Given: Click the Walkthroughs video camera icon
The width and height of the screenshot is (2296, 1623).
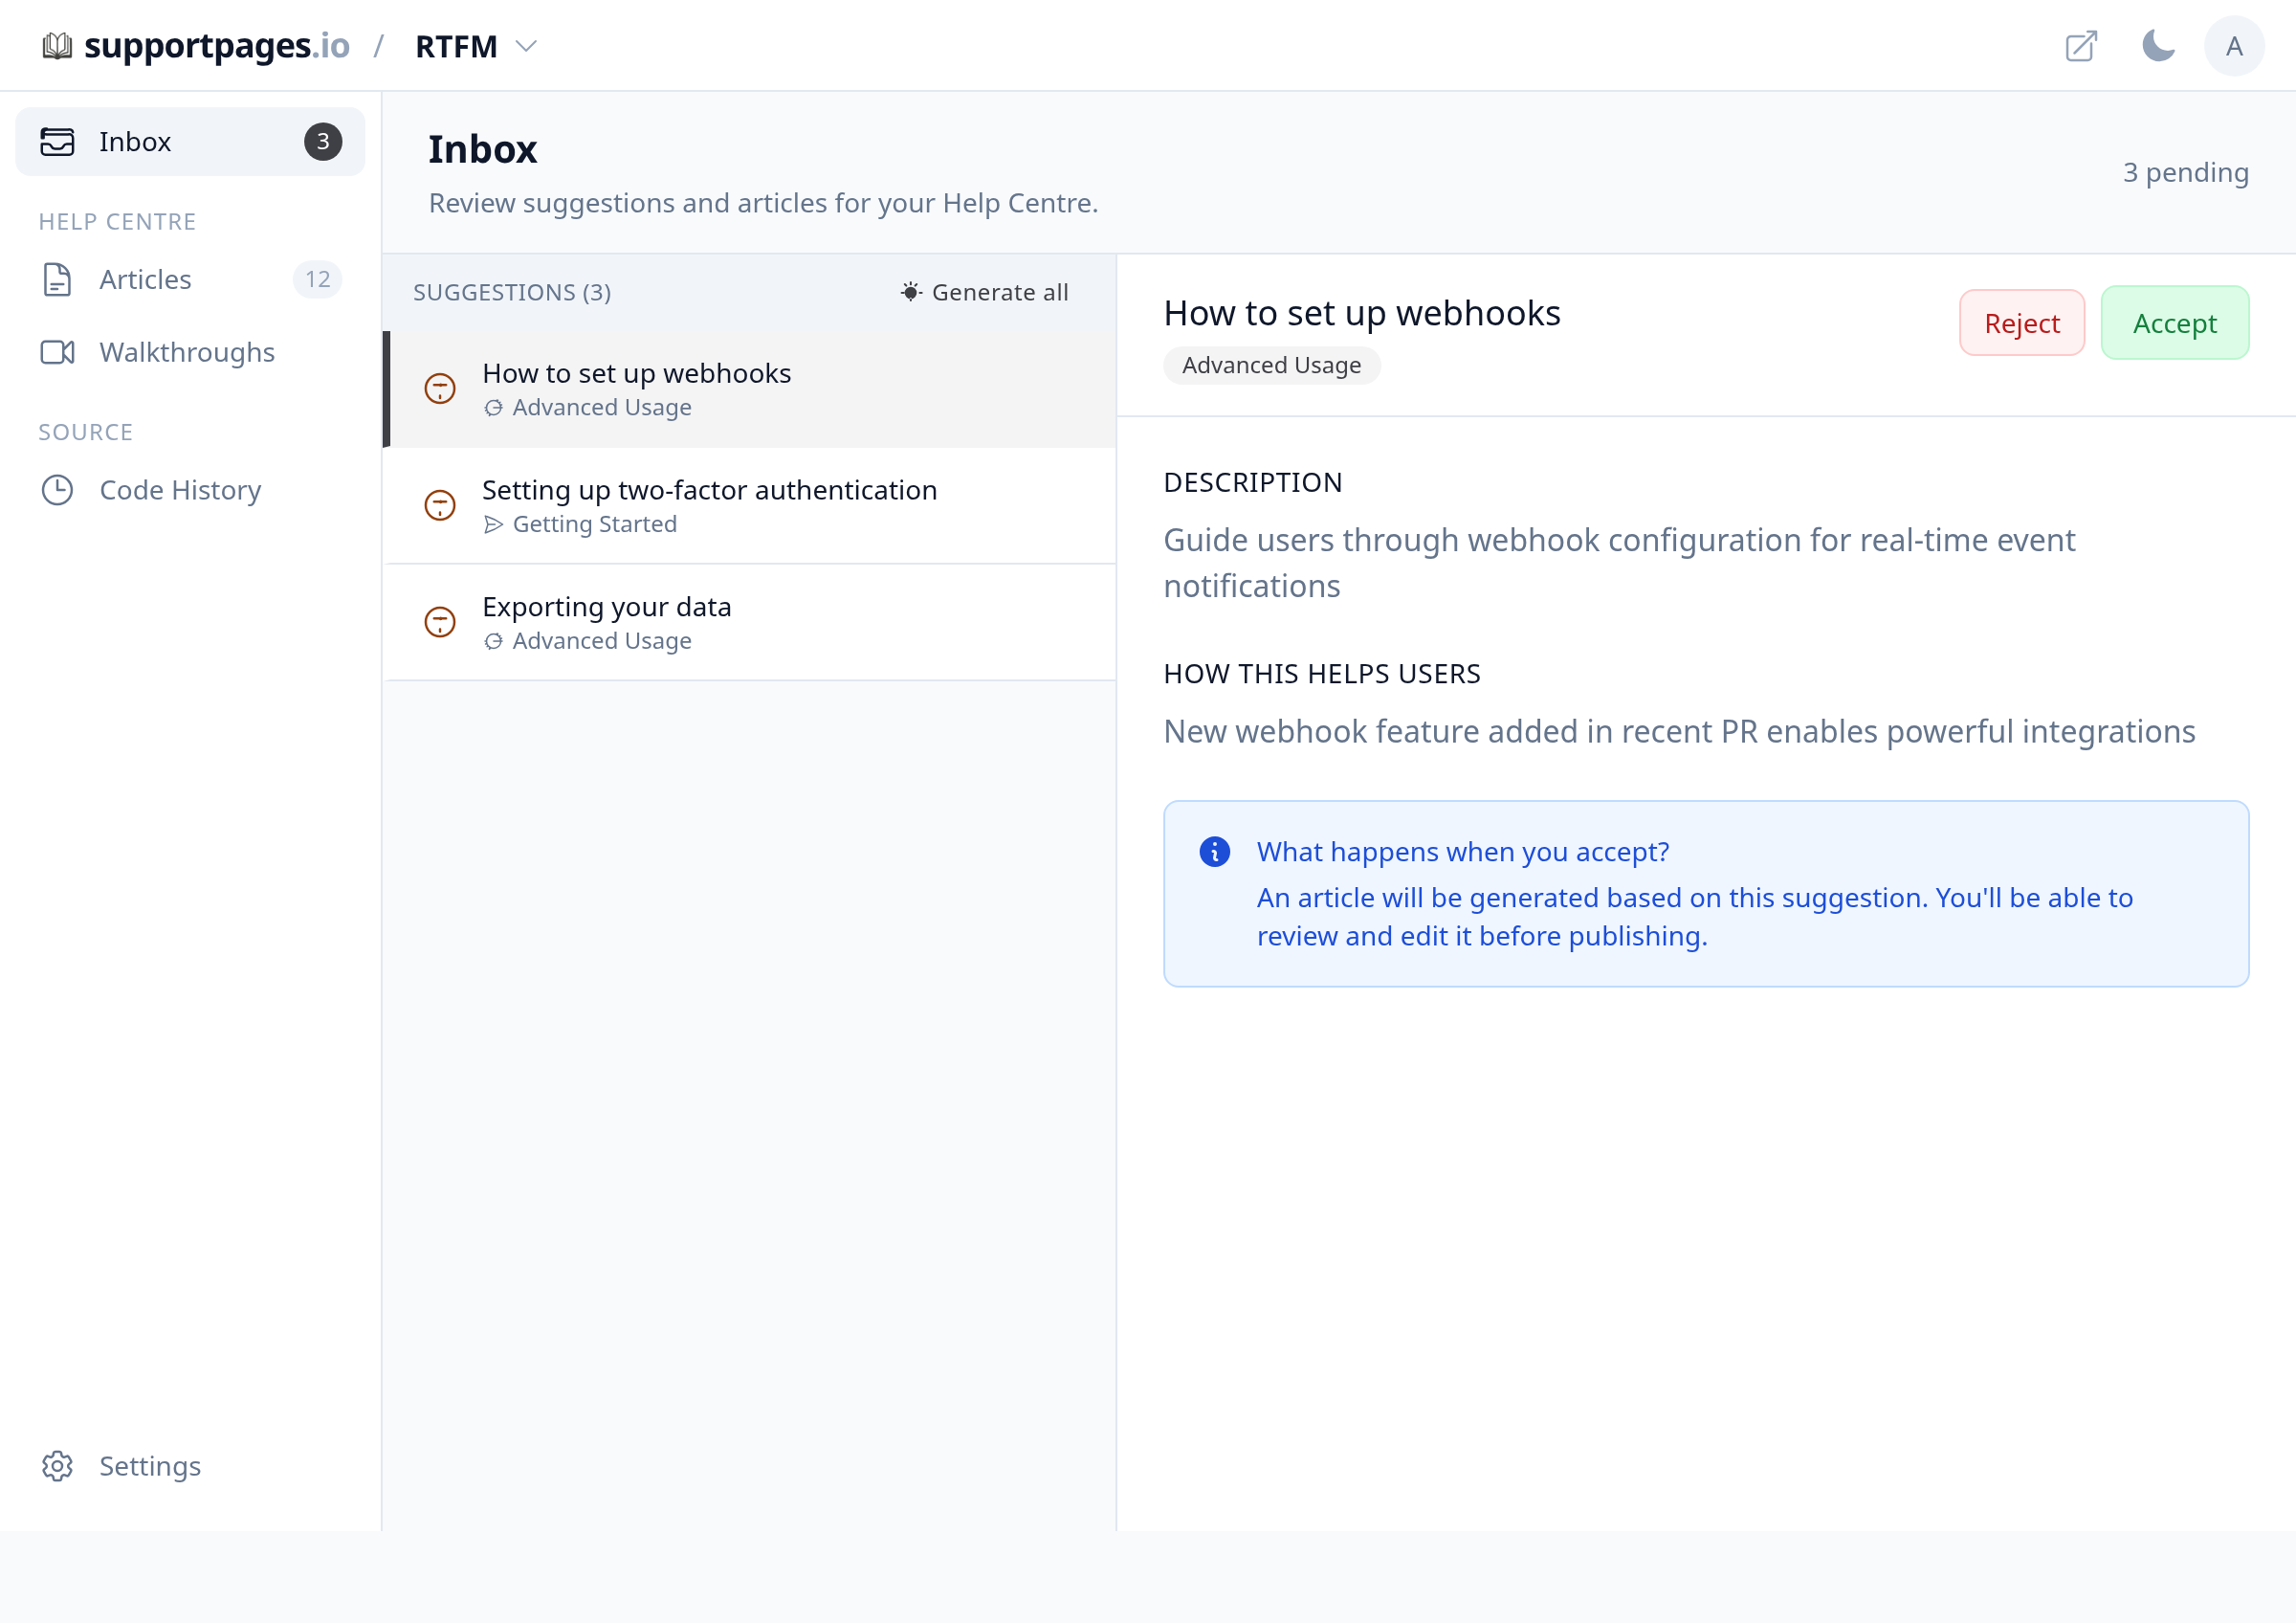Looking at the screenshot, I should (x=57, y=352).
